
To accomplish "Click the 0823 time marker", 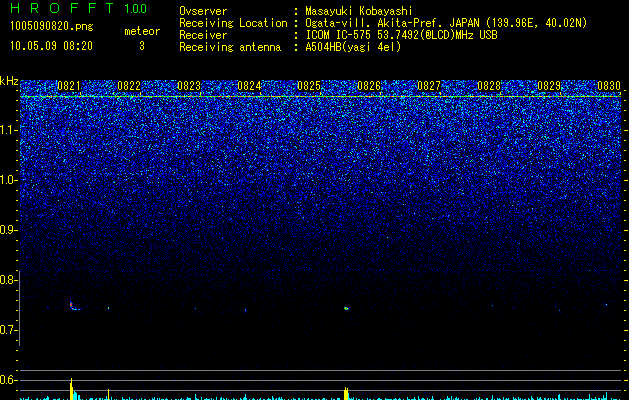I will pyautogui.click(x=189, y=86).
